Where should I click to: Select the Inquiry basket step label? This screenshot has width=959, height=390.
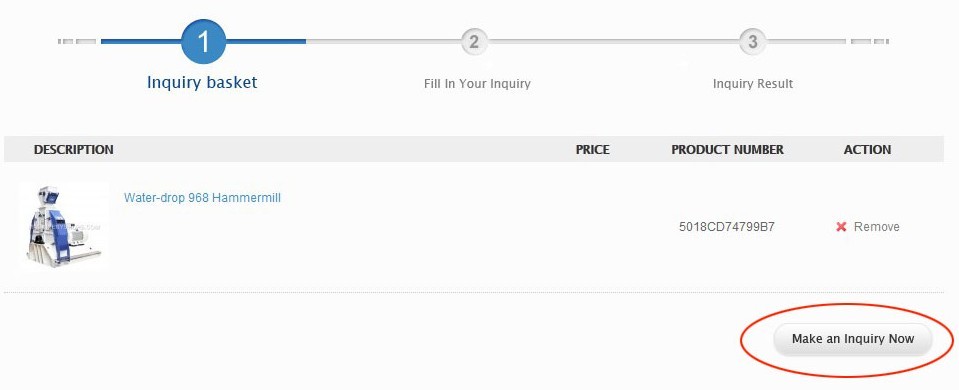202,83
